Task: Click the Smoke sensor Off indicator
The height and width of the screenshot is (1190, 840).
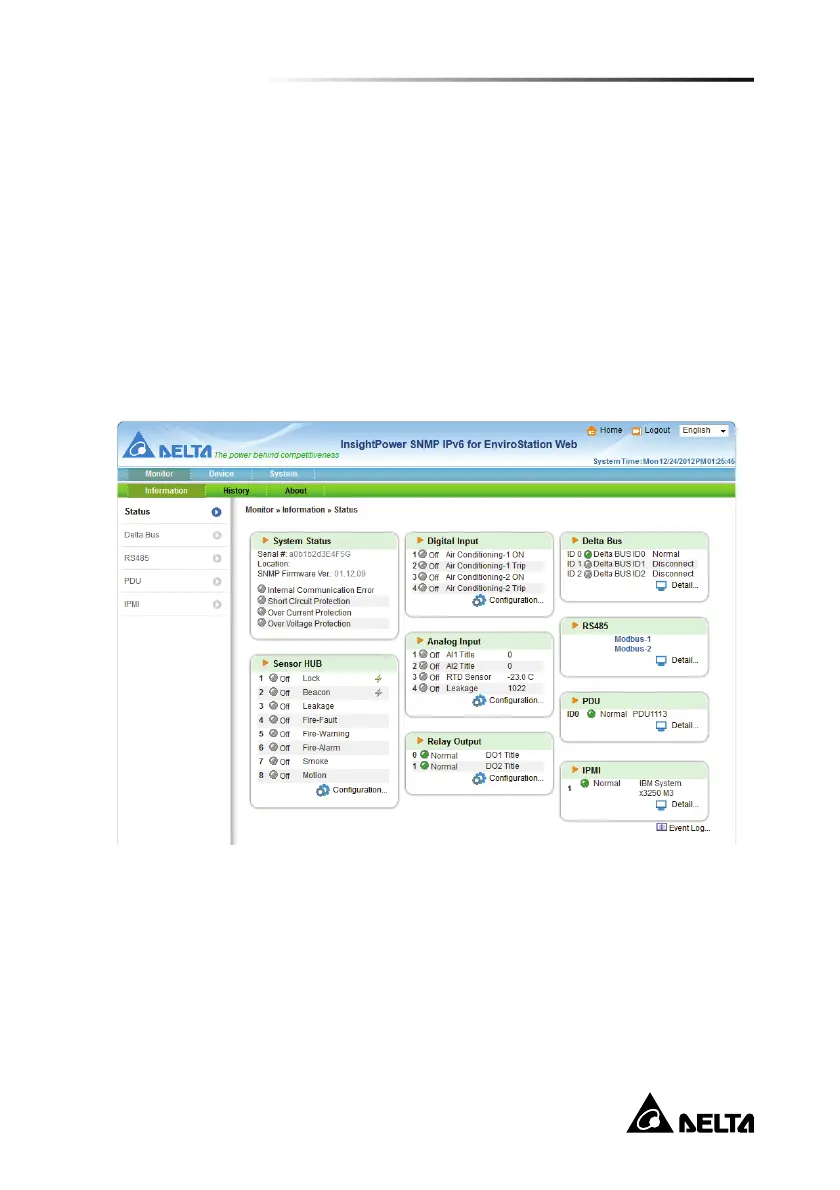Action: coord(273,761)
